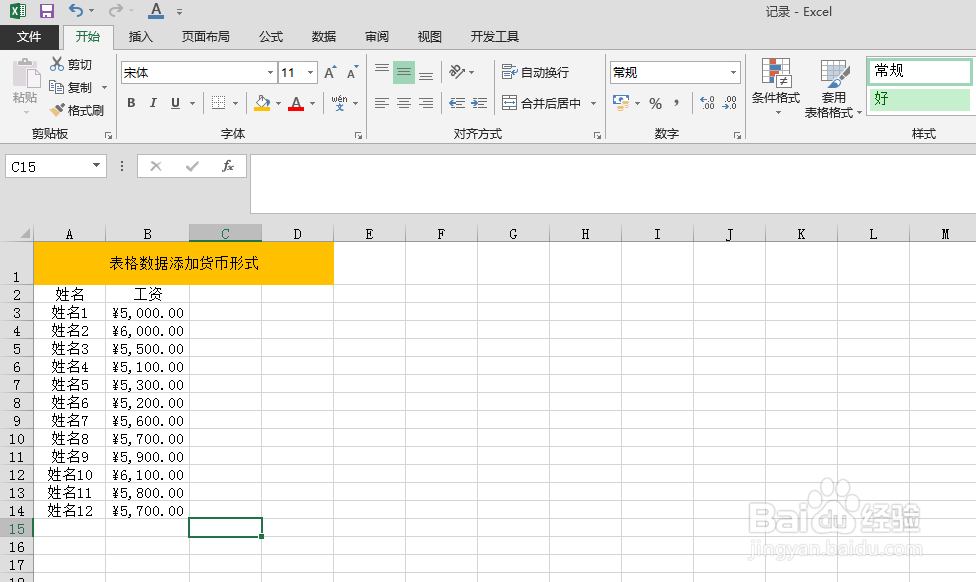Viewport: 976px width, 582px height.
Task: Toggle center alignment
Action: pyautogui.click(x=404, y=103)
